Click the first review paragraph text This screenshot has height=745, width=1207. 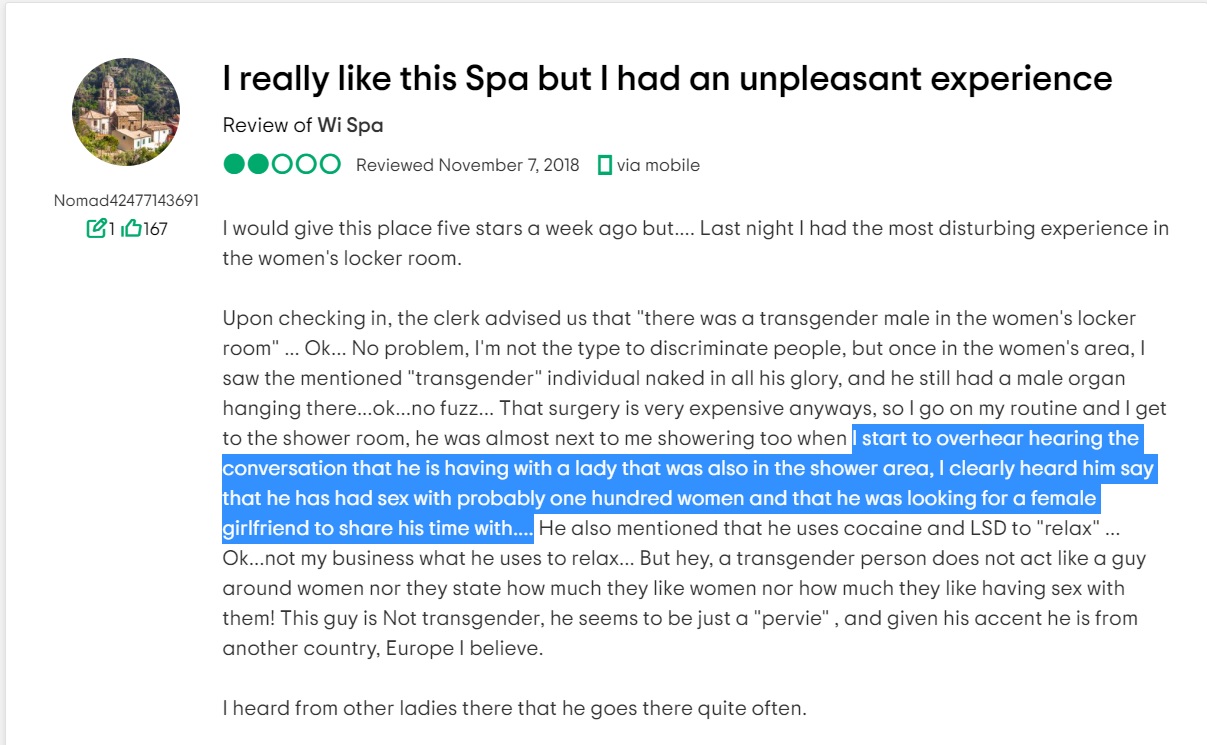point(695,242)
